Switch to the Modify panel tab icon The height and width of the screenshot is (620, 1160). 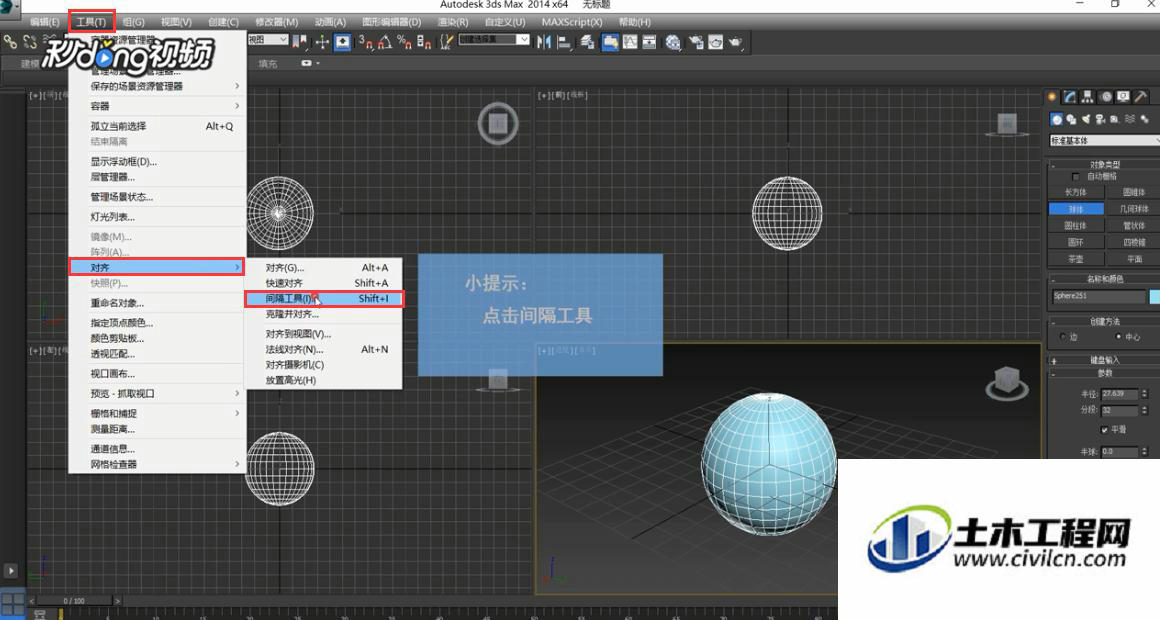click(x=1070, y=97)
